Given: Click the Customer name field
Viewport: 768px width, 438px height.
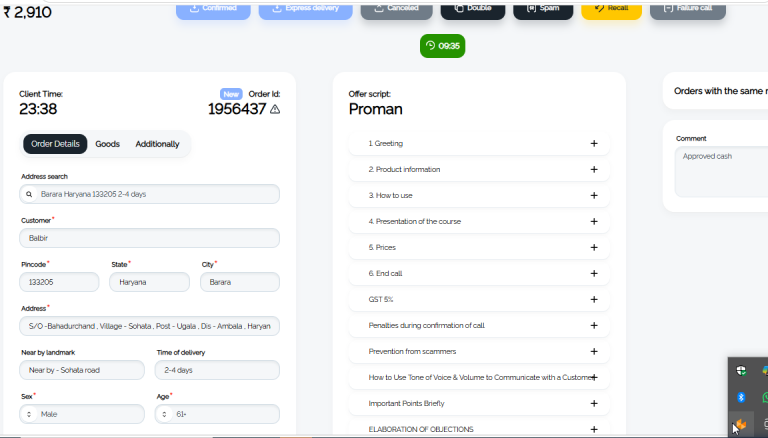Looking at the screenshot, I should [149, 238].
